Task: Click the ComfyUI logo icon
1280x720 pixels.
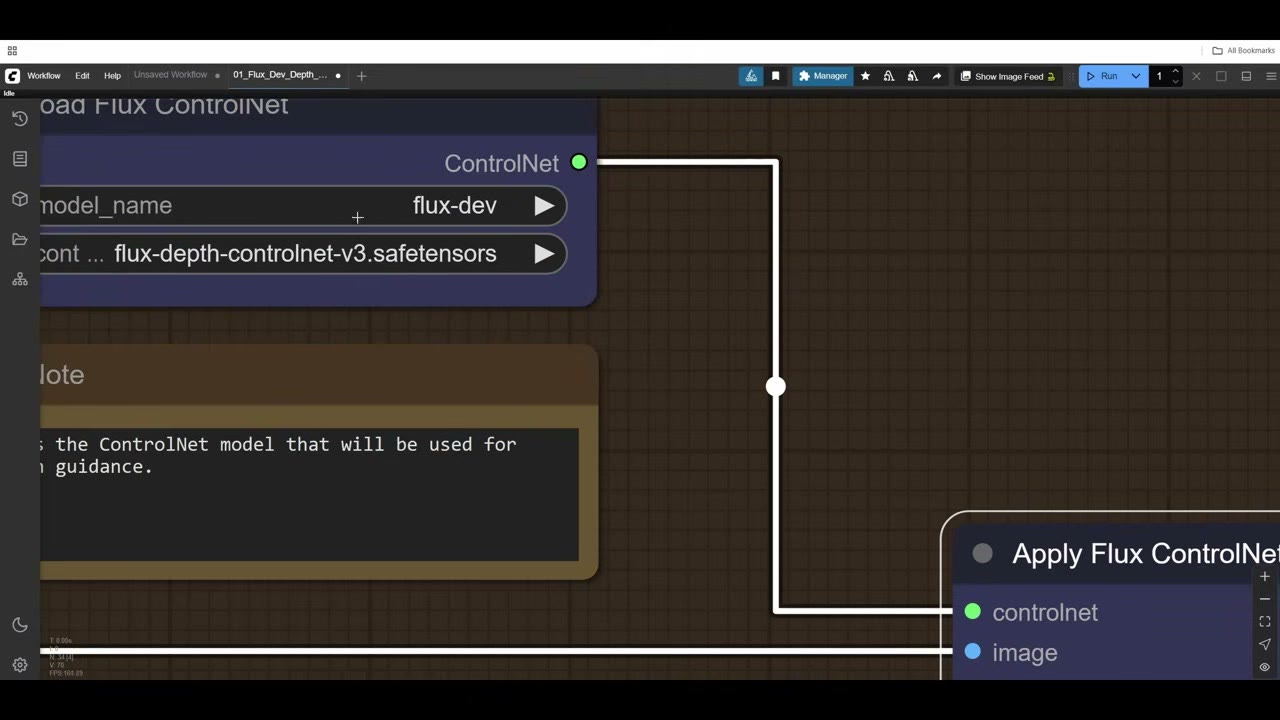Action: (x=12, y=76)
